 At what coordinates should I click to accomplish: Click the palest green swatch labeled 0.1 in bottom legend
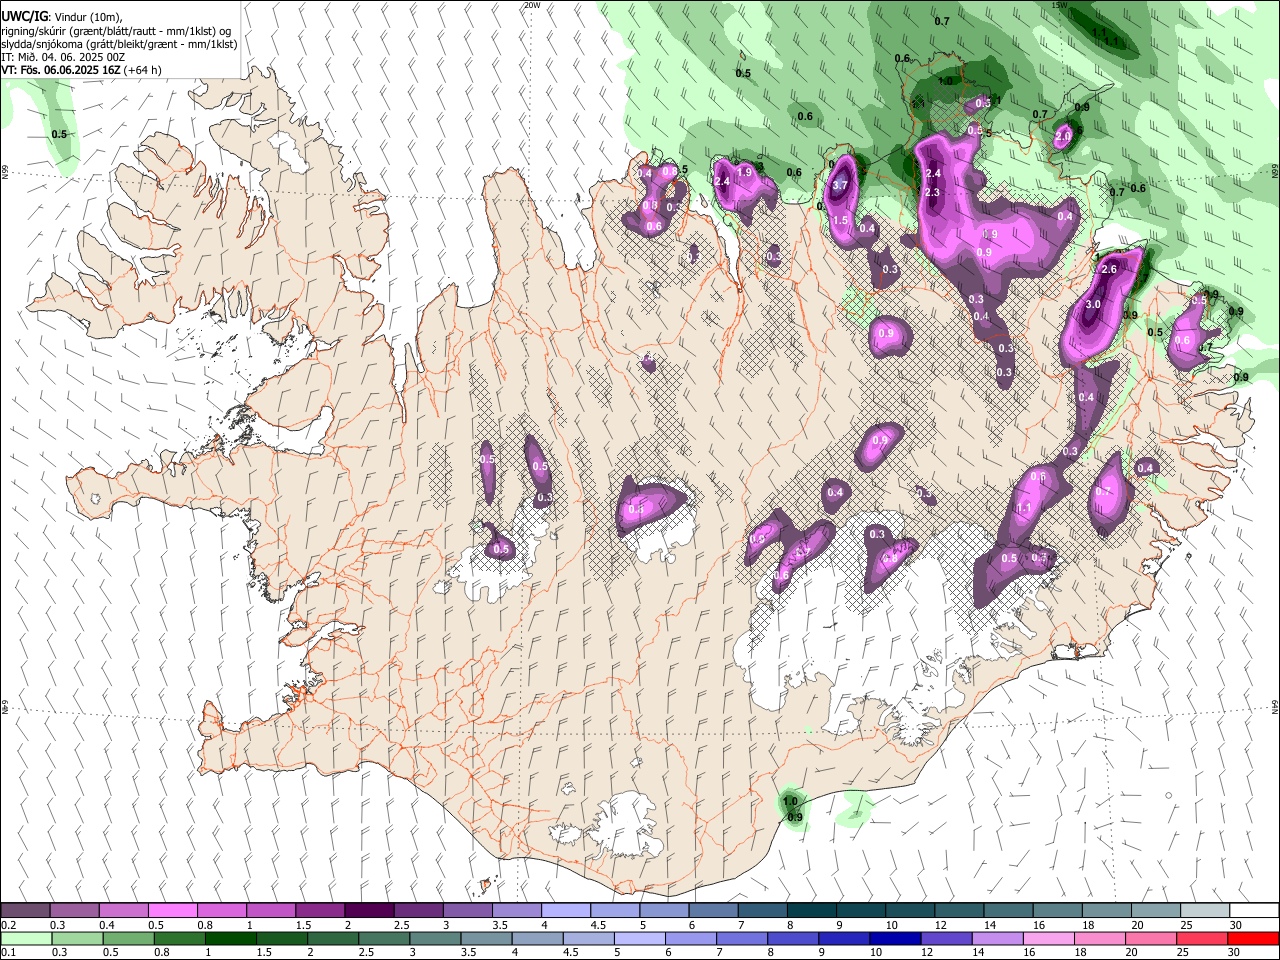click(x=26, y=938)
